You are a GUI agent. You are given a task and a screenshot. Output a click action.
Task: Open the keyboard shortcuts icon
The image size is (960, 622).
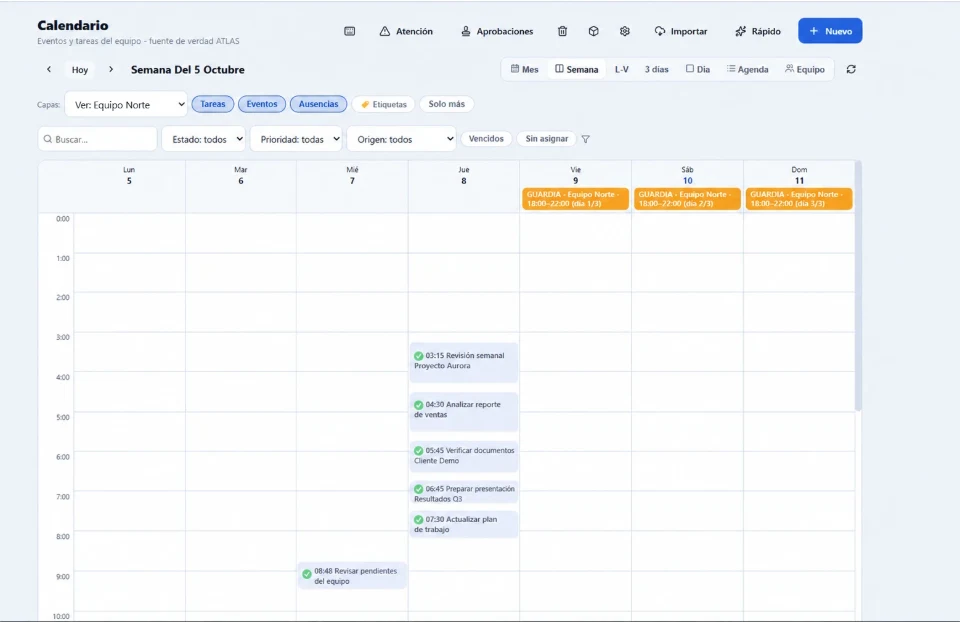(x=350, y=31)
